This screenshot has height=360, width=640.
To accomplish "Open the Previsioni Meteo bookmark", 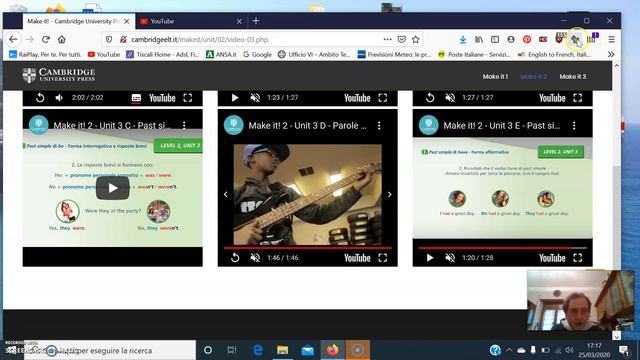I will 394,54.
